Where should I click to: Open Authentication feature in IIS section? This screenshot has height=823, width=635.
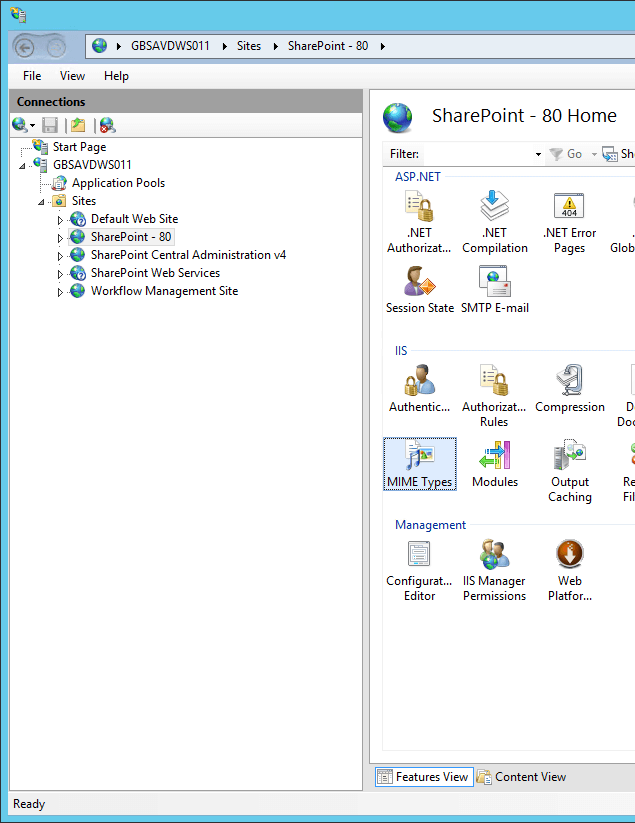tap(419, 389)
